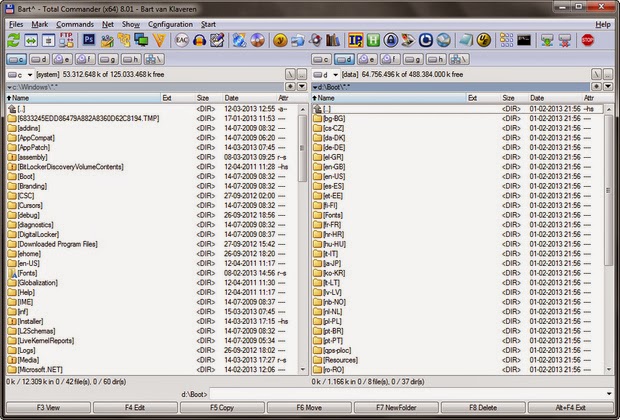Open the notepad text editor icon
This screenshot has height=420, width=620.
pyautogui.click(x=466, y=40)
